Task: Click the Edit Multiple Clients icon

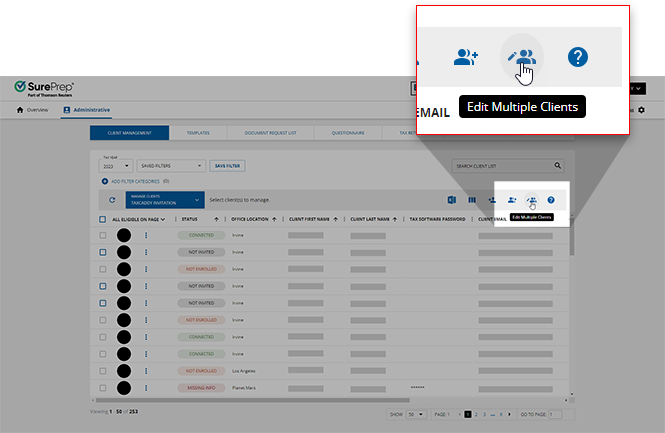Action: point(531,201)
